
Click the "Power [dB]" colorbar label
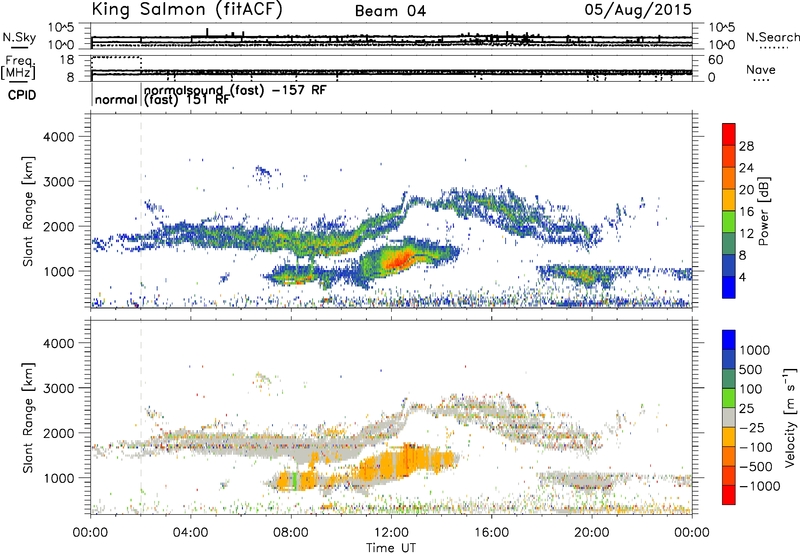tap(764, 211)
